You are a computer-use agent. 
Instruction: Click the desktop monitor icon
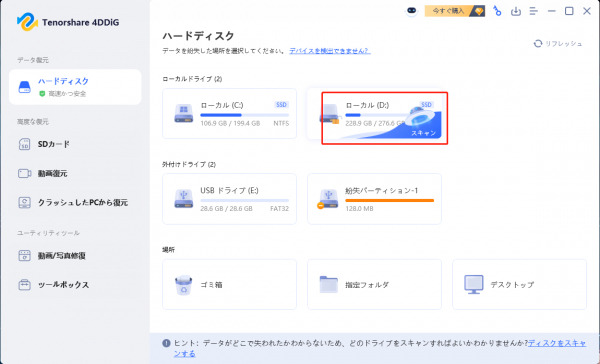(x=474, y=284)
